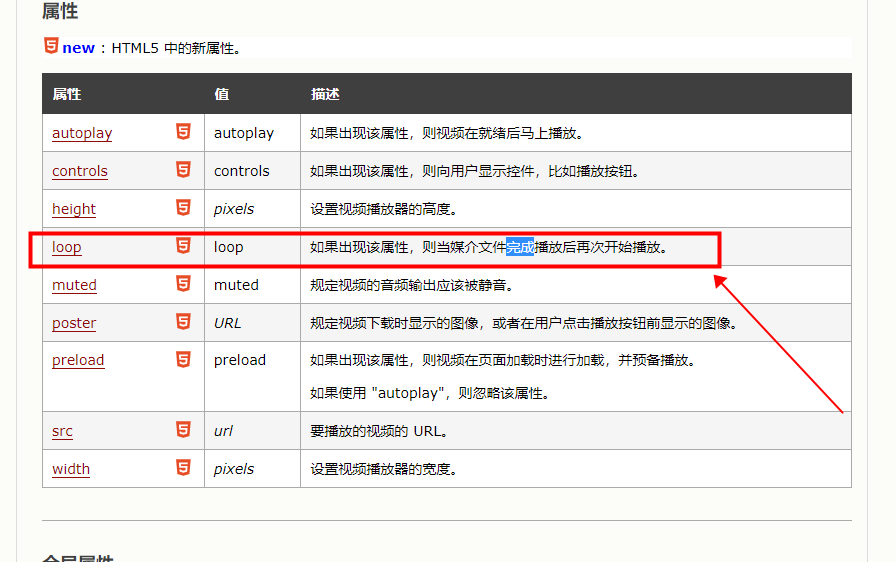896x562 pixels.
Task: Open the autoplay attribute link
Action: [82, 133]
